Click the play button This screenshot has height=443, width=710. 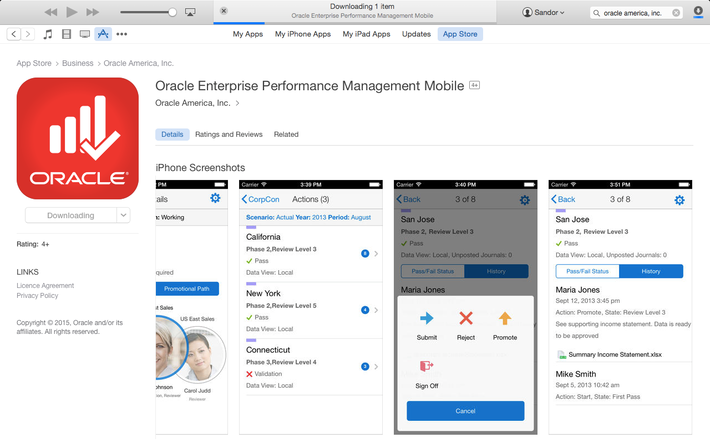(x=72, y=12)
